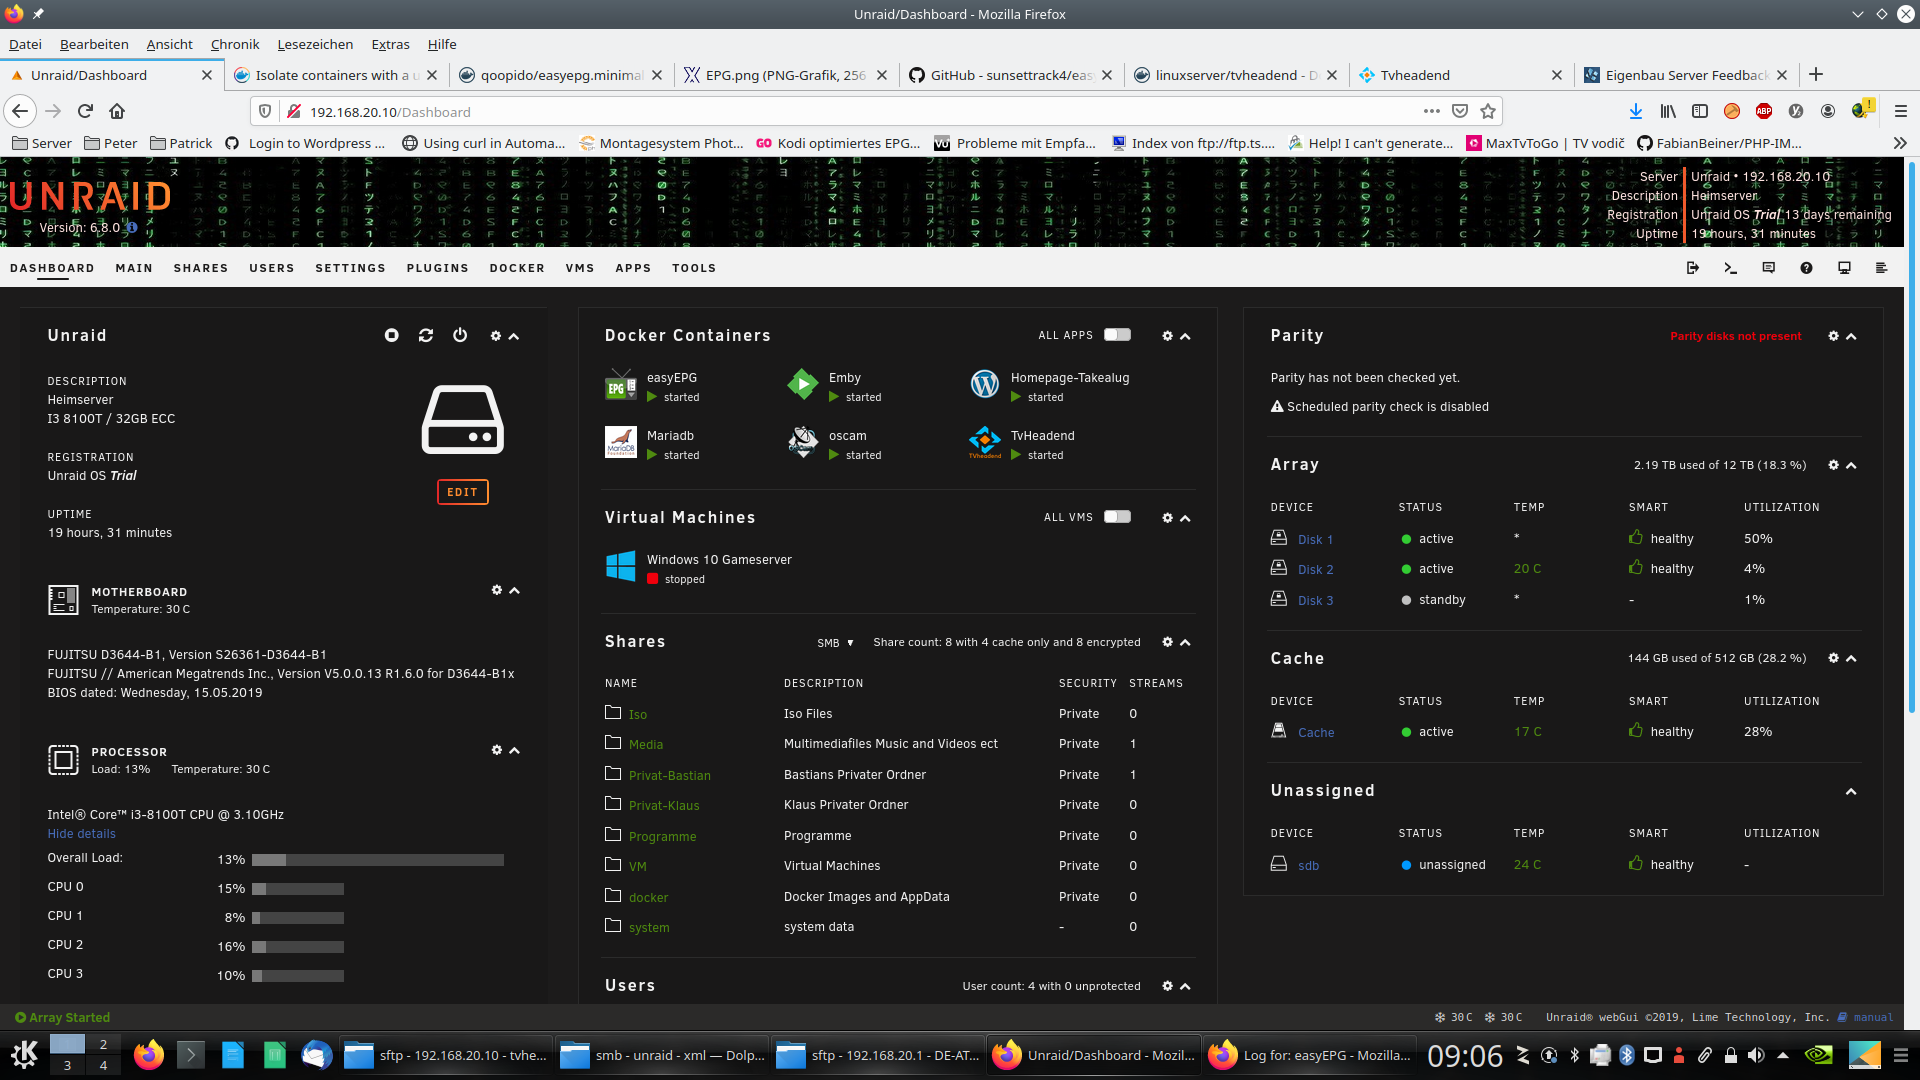Open the SHARES tab

point(201,268)
